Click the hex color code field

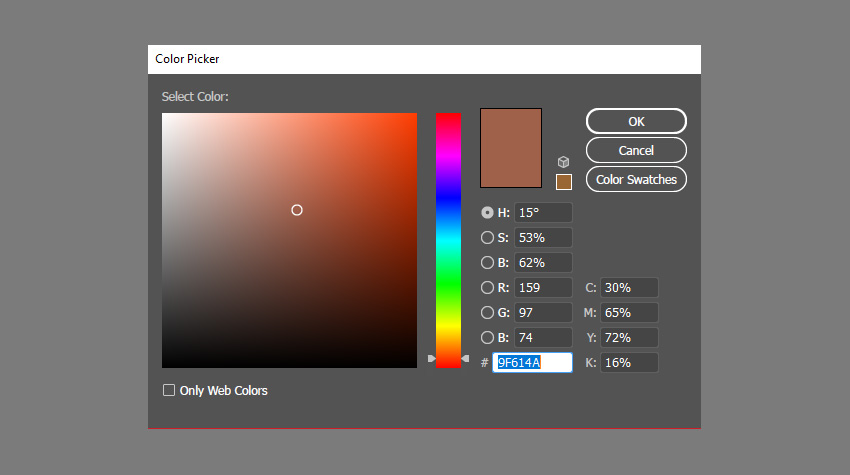[x=532, y=363]
